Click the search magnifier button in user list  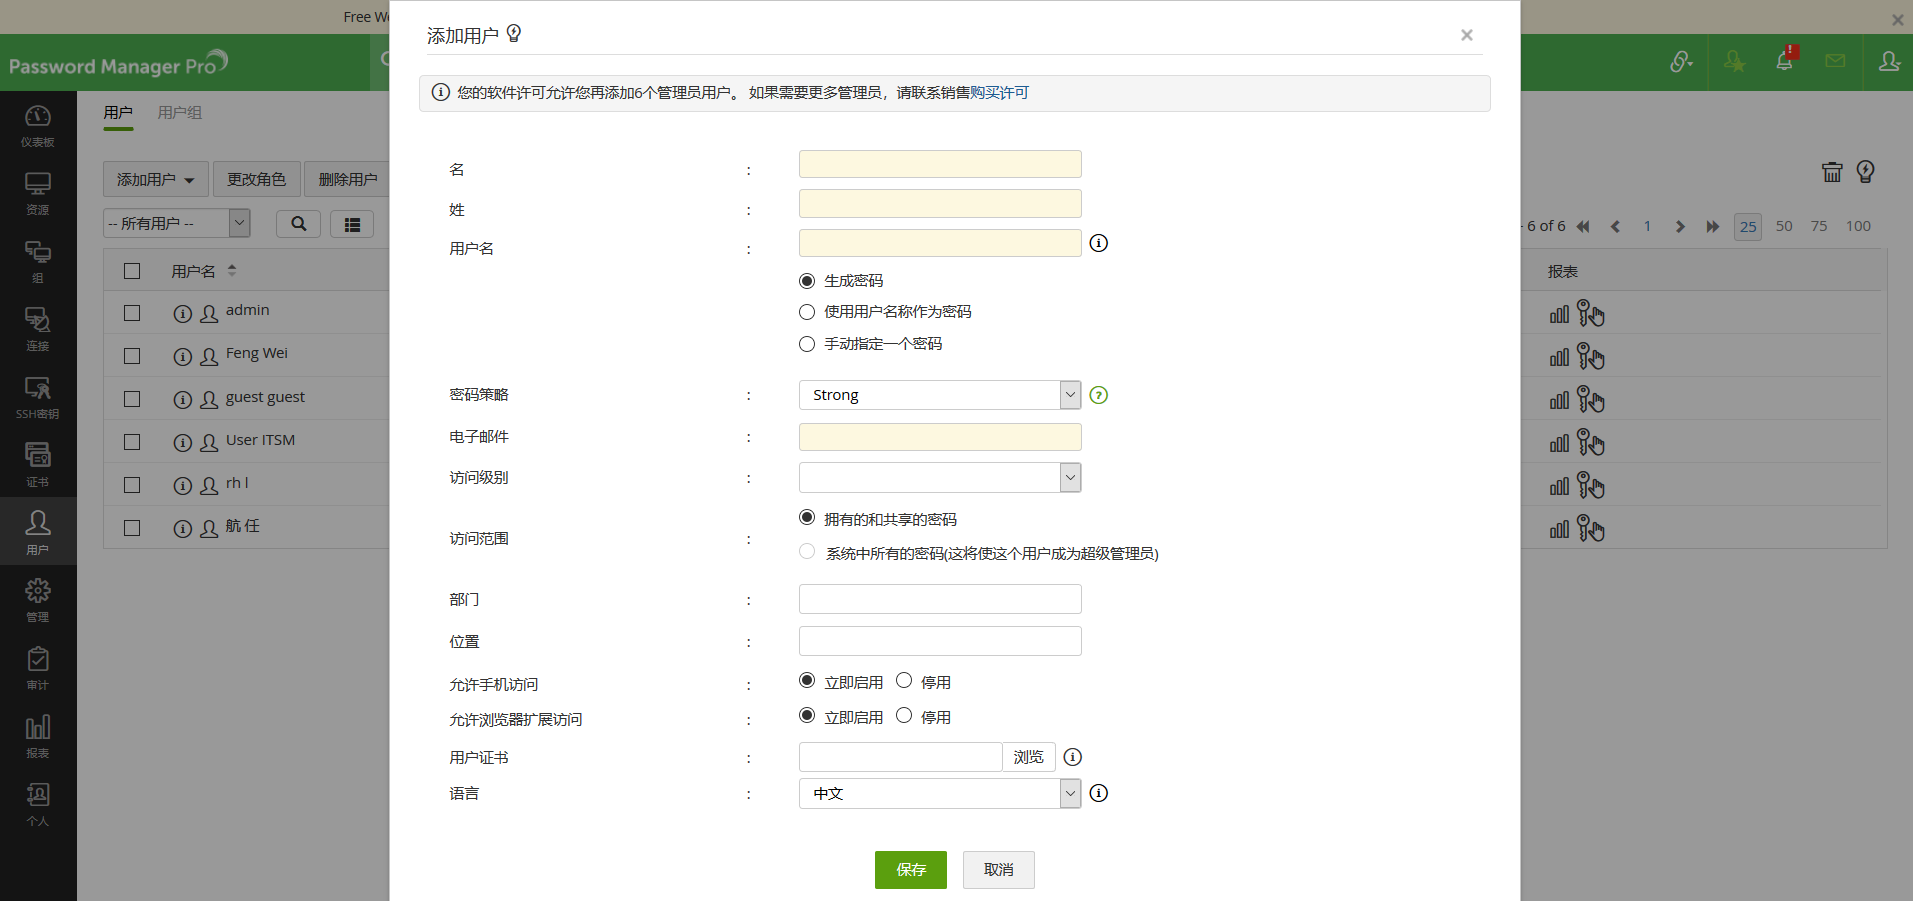pyautogui.click(x=298, y=224)
